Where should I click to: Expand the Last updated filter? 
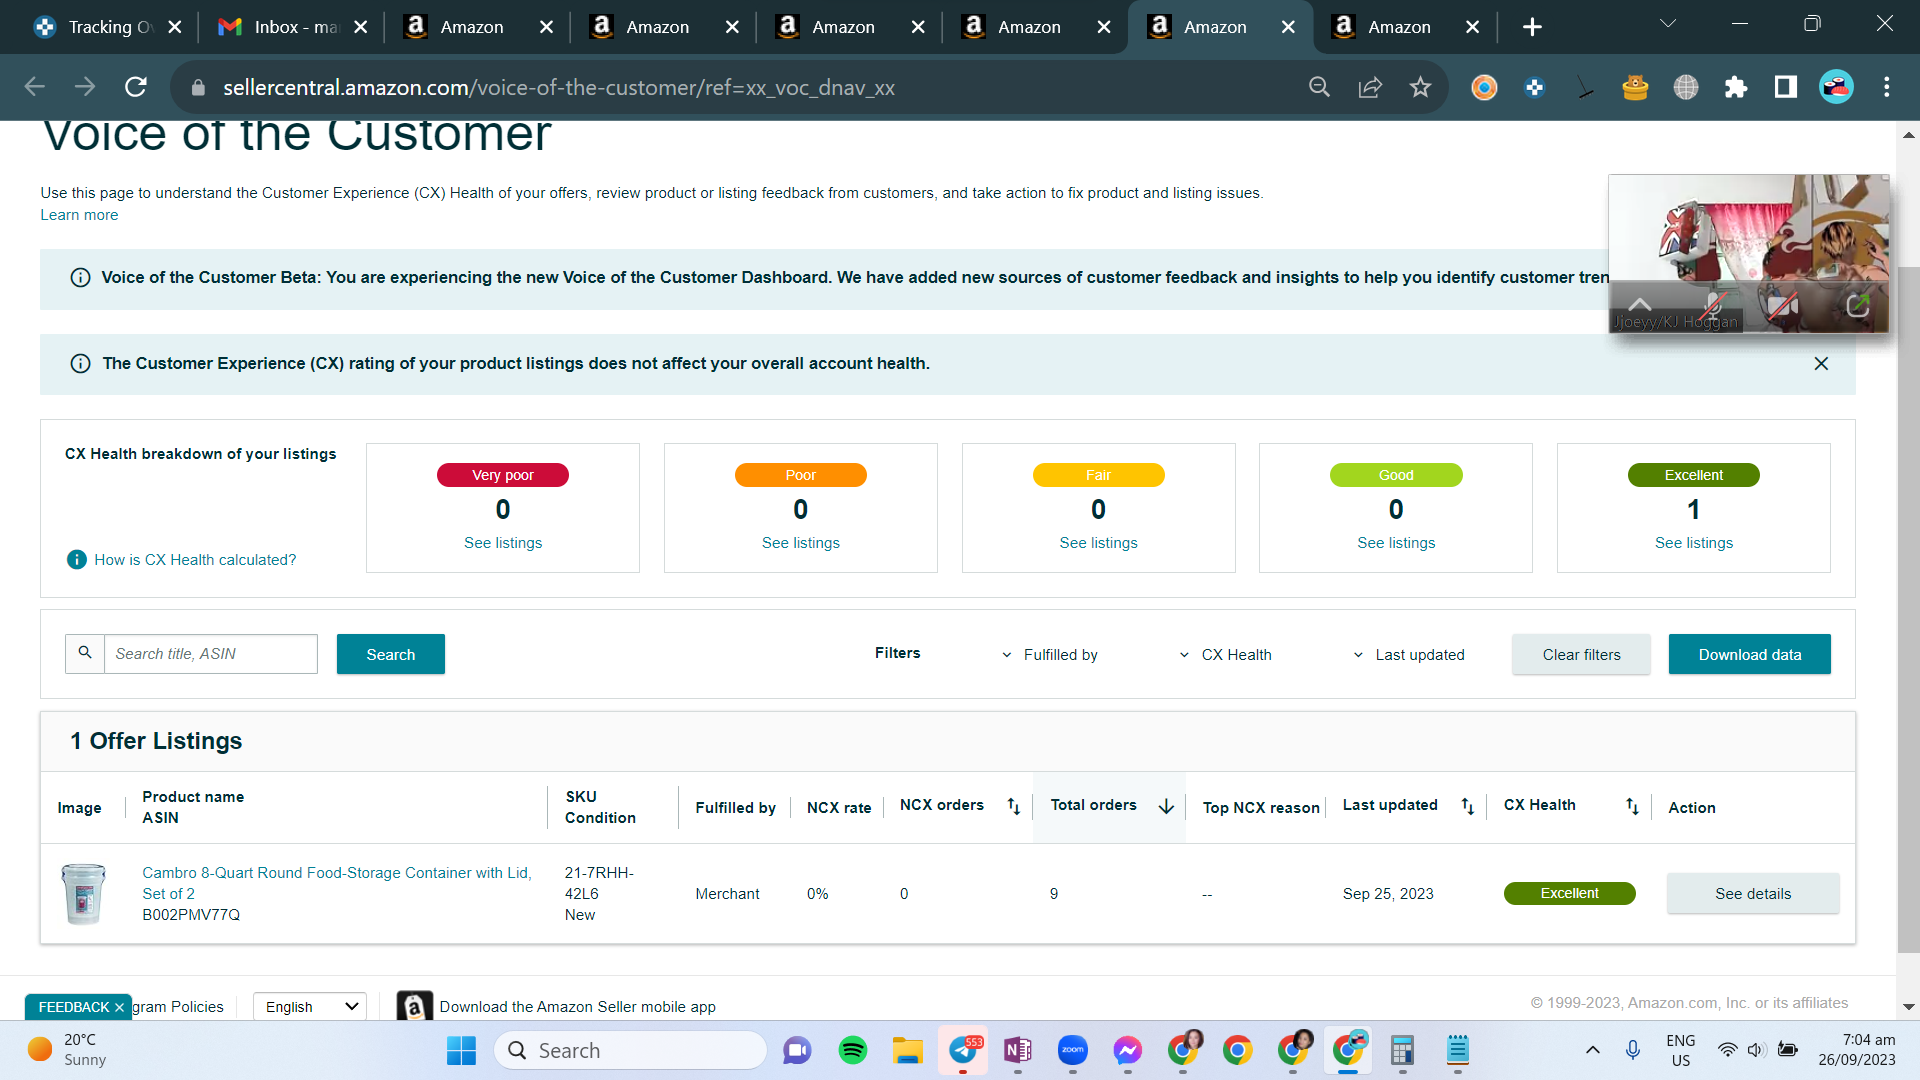click(x=1408, y=655)
